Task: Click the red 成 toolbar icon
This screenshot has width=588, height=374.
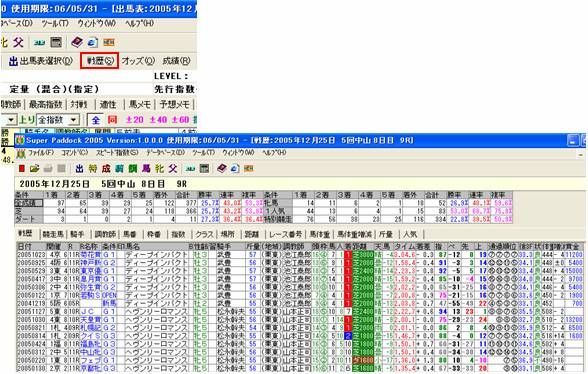Action: click(106, 169)
